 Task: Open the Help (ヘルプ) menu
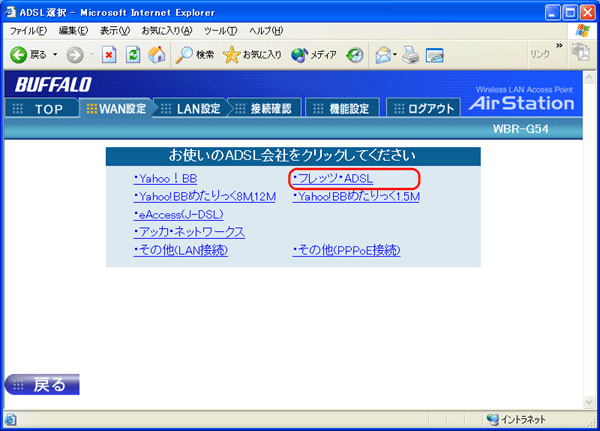266,31
